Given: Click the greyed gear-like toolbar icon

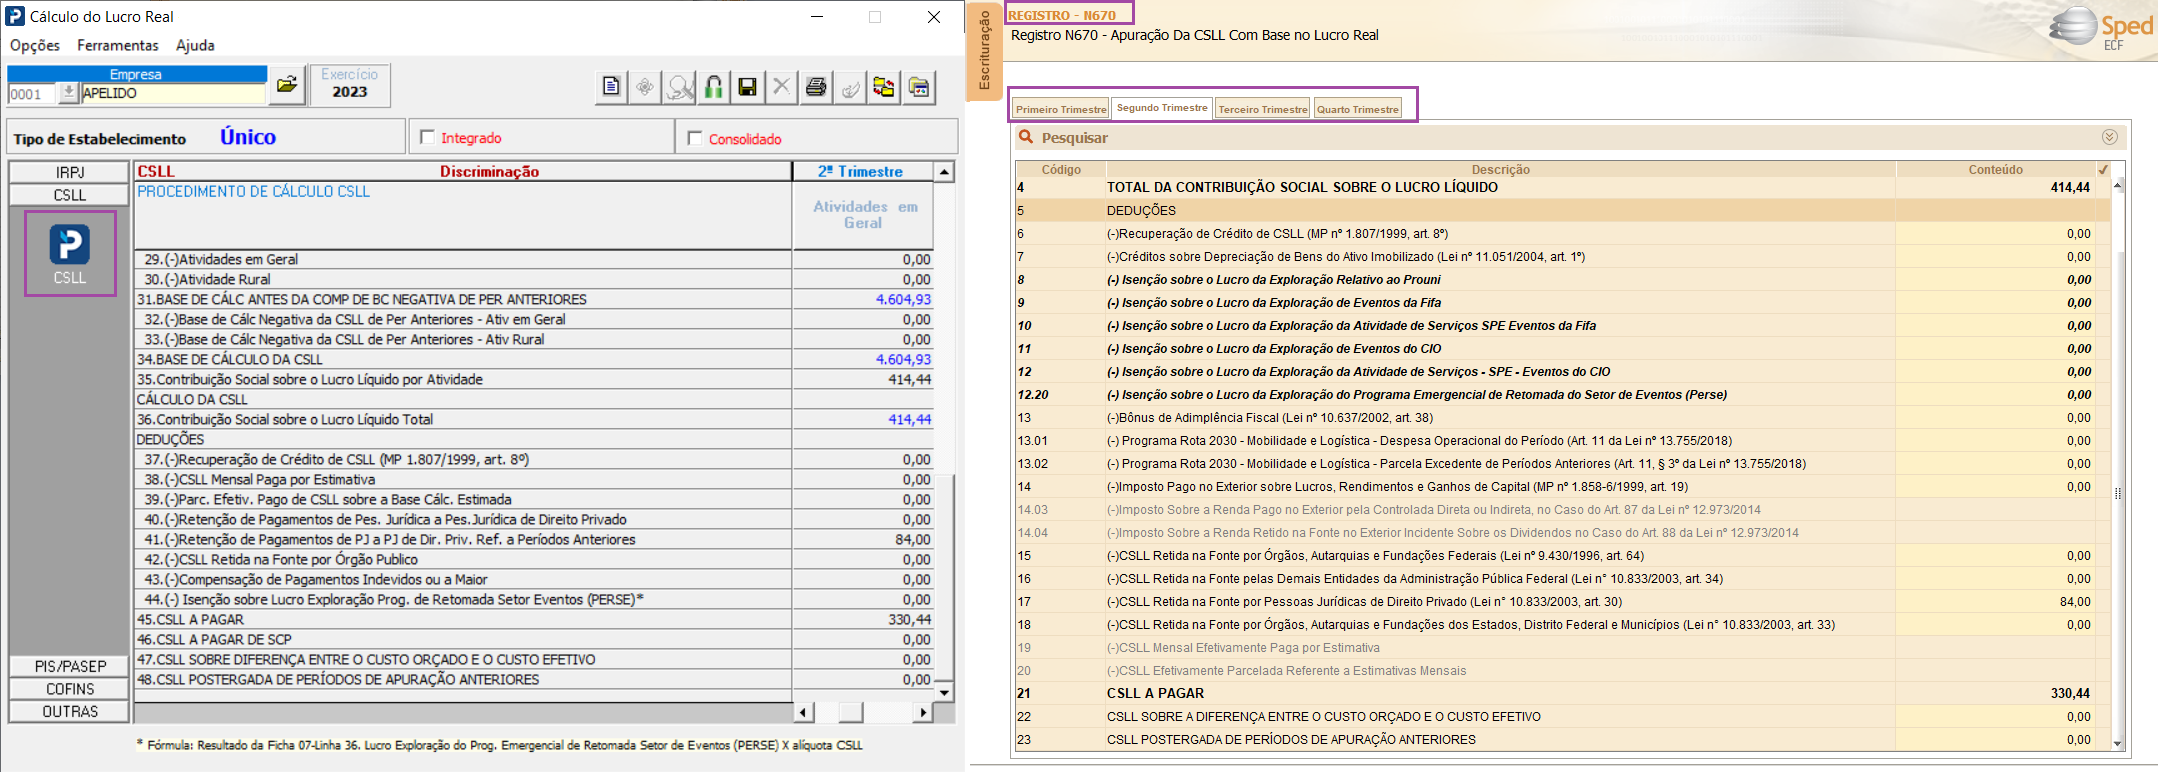Looking at the screenshot, I should [x=645, y=88].
